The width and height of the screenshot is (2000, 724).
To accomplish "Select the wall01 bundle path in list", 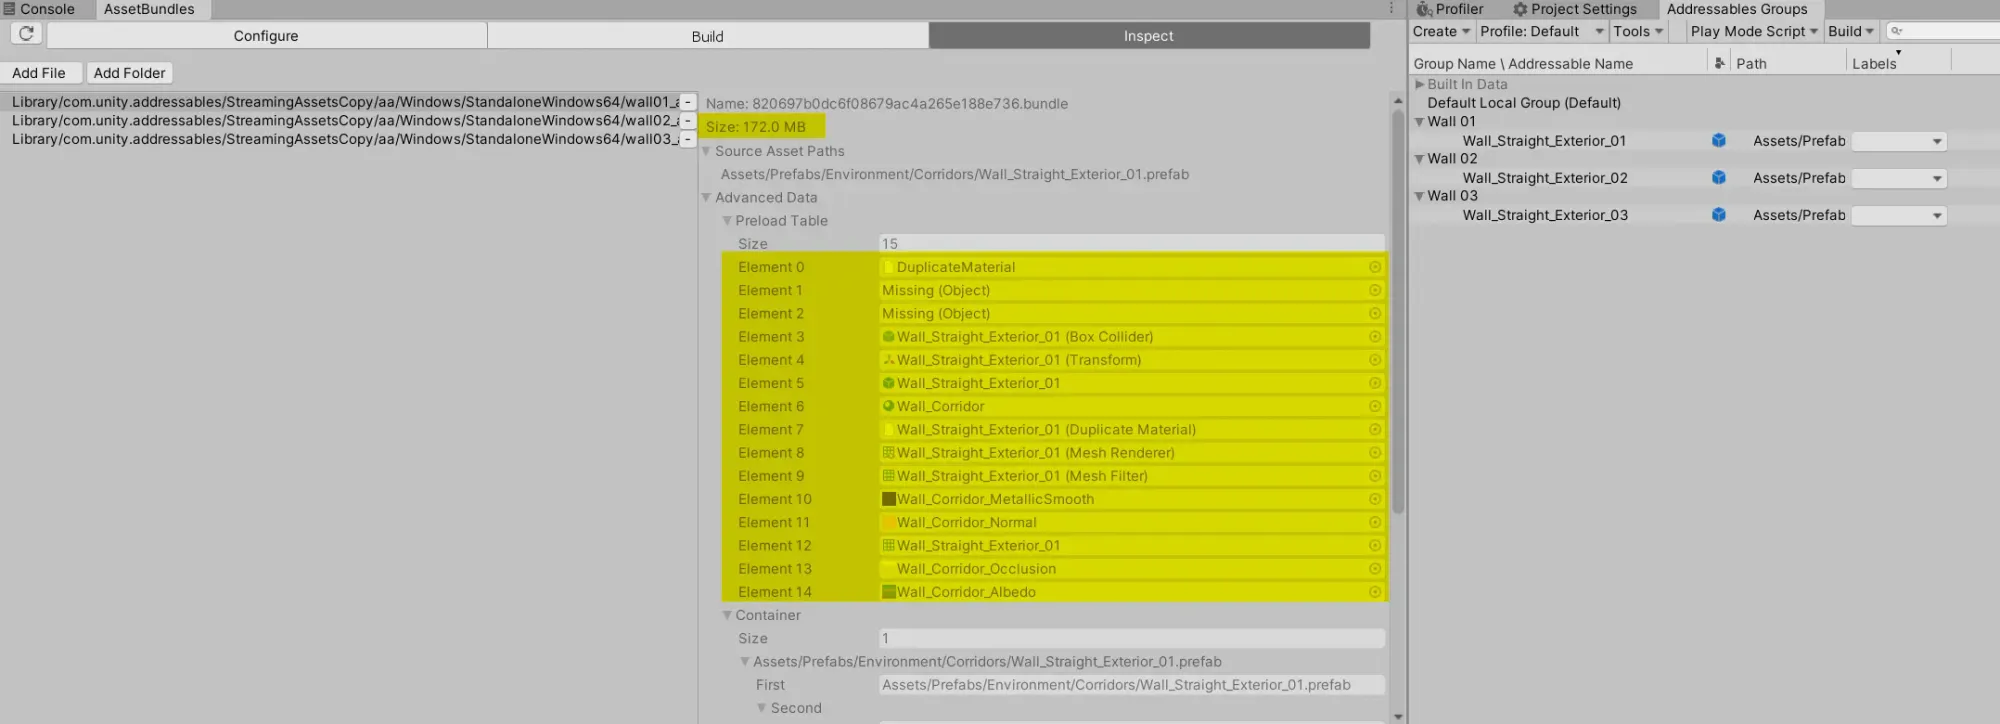I will [346, 102].
